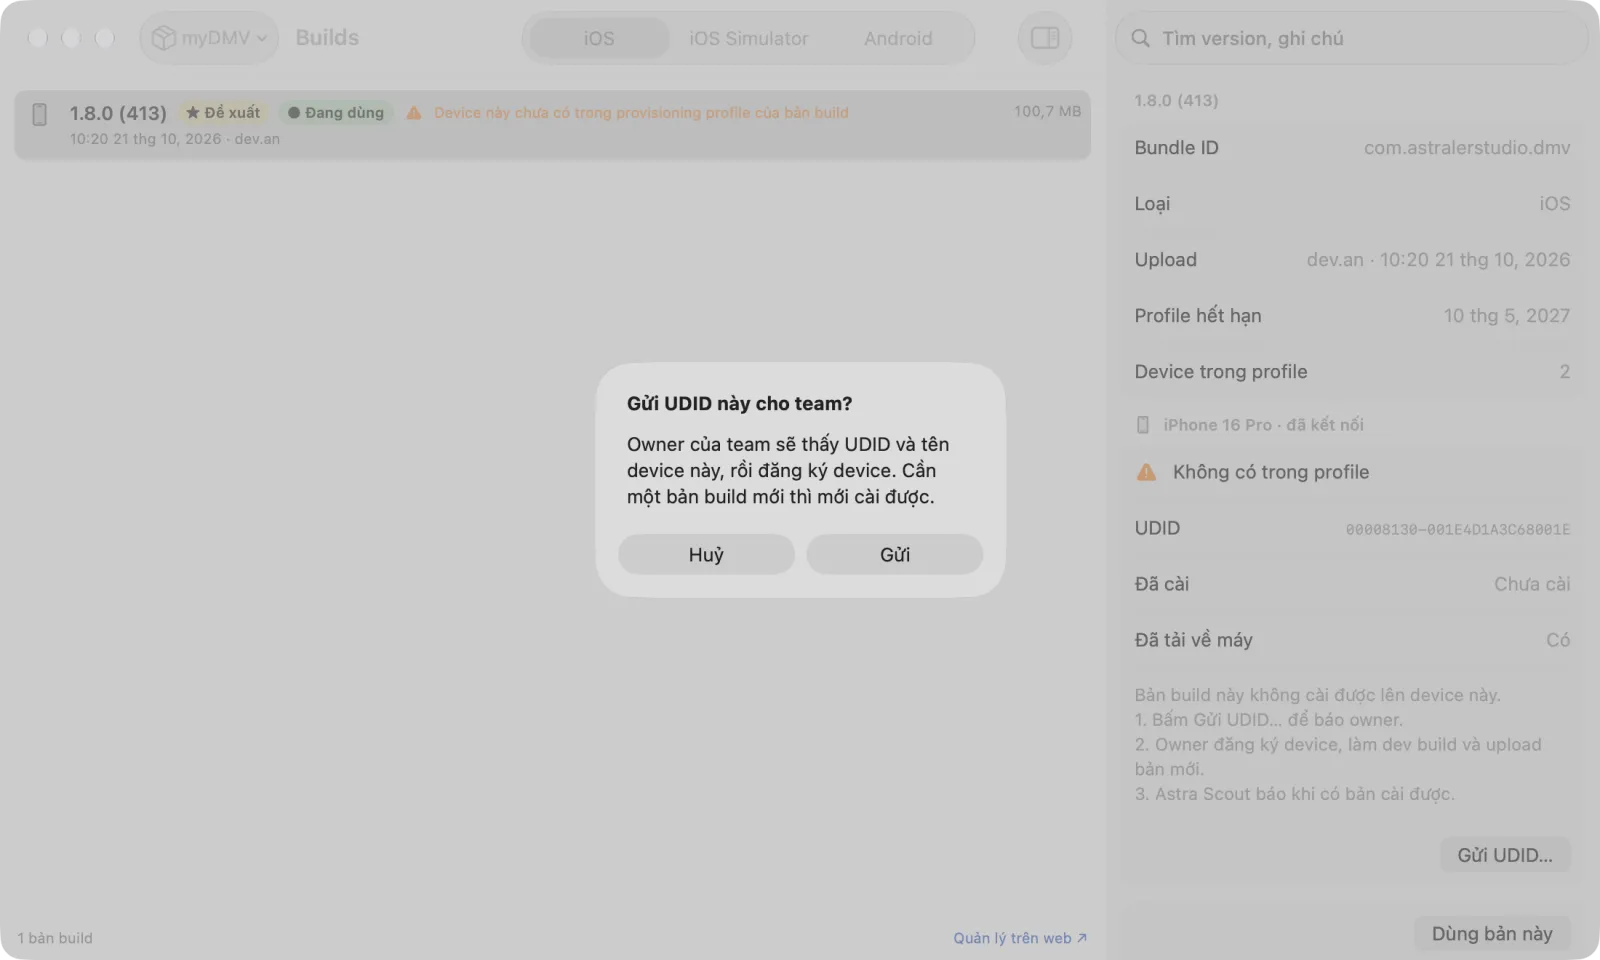
Task: Switch to the iOS tab
Action: pyautogui.click(x=599, y=38)
